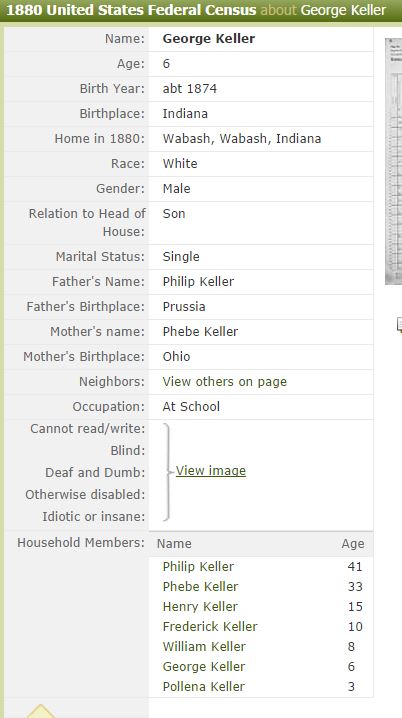Screen dimensions: 402x718
Task: Select household member Philip Keller, age 41
Action: pos(198,566)
